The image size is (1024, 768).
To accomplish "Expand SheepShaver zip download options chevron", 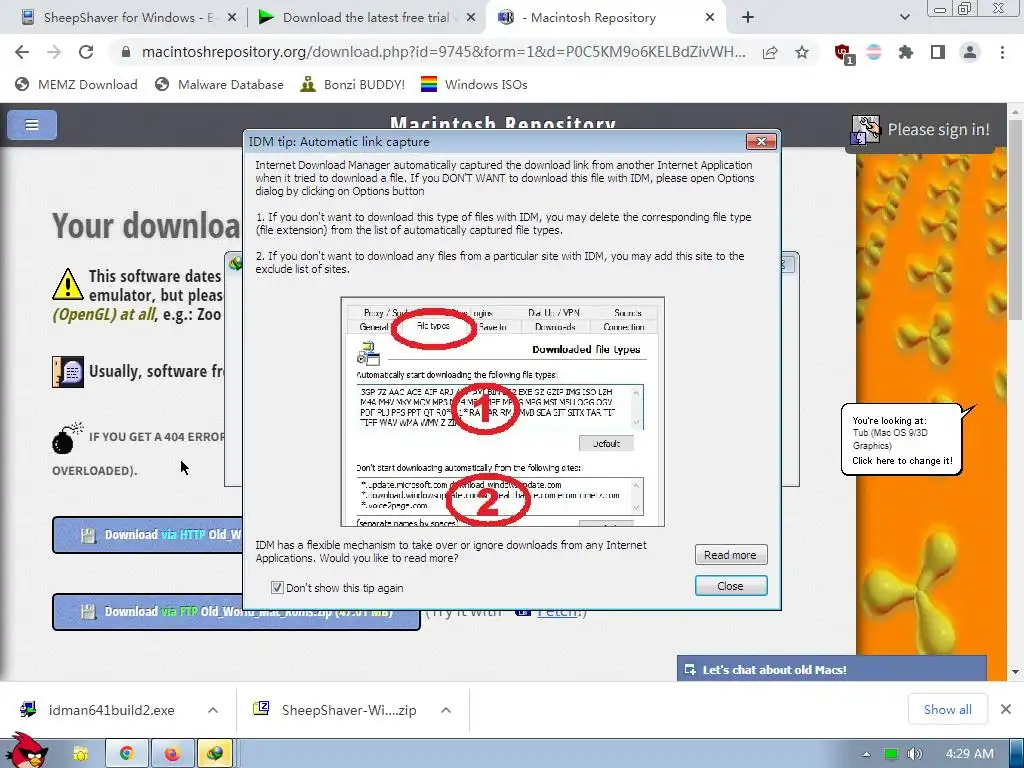I will click(446, 710).
